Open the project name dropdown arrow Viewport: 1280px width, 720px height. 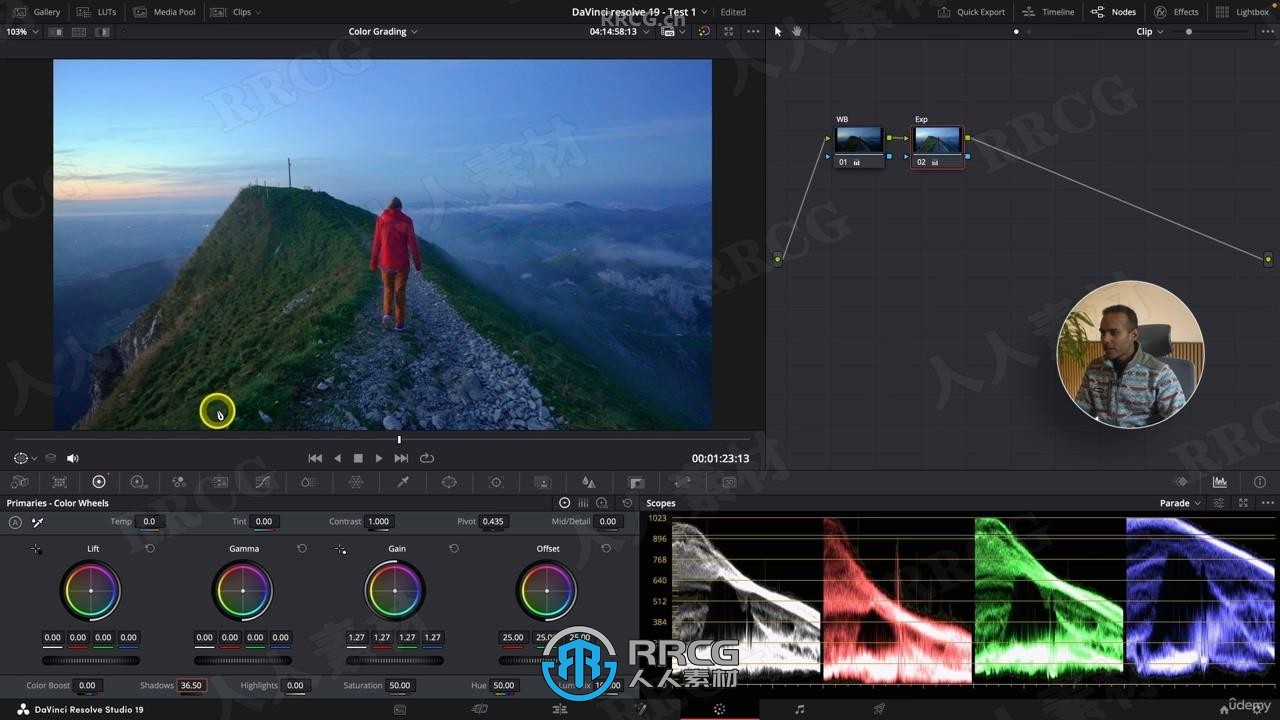point(704,12)
